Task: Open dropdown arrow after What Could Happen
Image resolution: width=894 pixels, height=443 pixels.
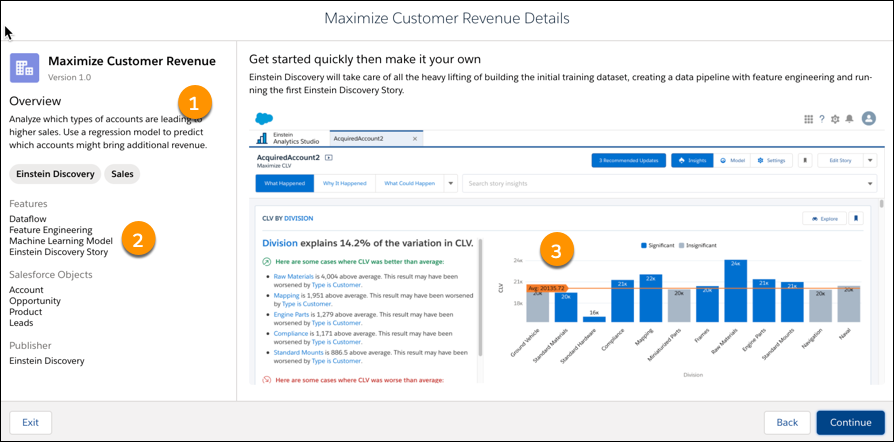Action: click(x=450, y=183)
